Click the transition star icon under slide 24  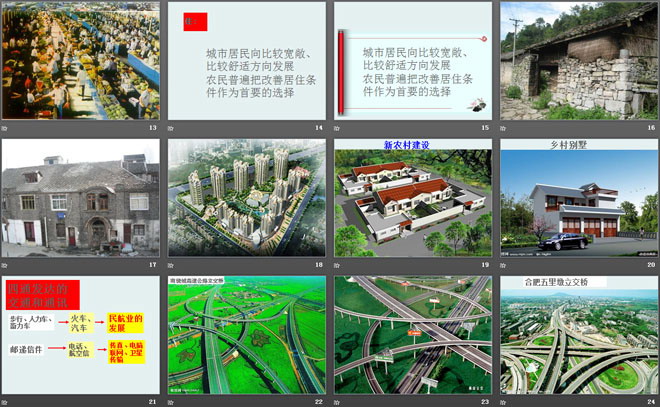coord(503,402)
